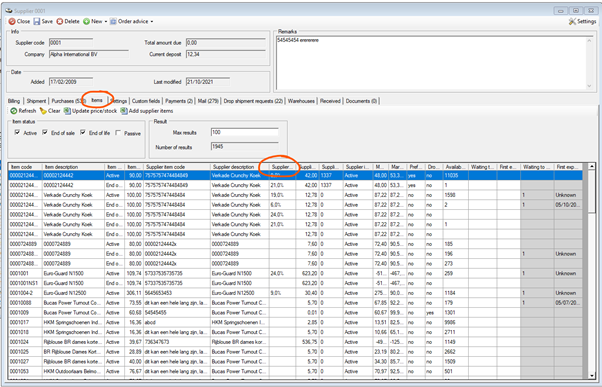The image size is (602, 387).
Task: Click the Refresh icon
Action: tap(13, 111)
